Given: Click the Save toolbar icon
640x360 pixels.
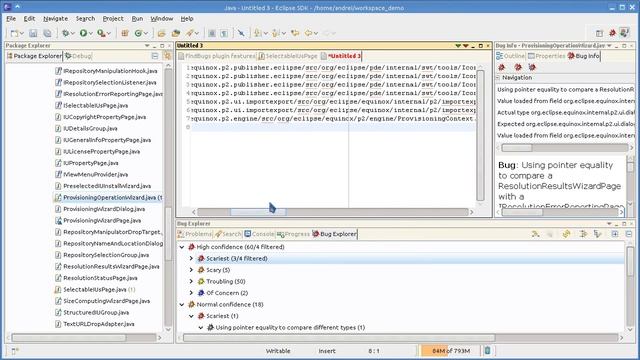Looking at the screenshot, I should (x=33, y=33).
